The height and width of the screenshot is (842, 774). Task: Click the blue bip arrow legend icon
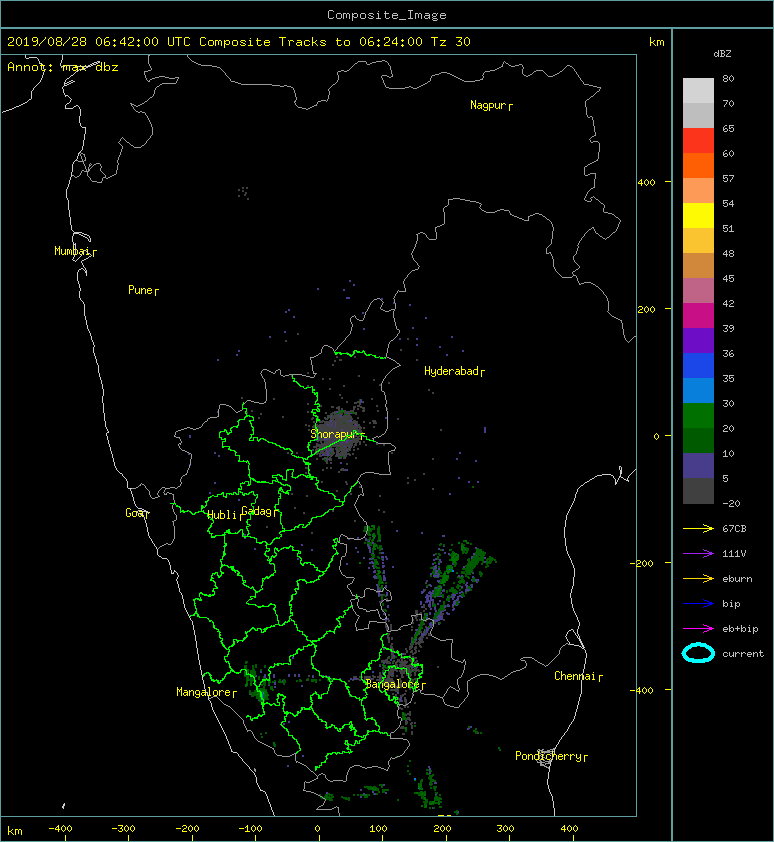point(698,604)
